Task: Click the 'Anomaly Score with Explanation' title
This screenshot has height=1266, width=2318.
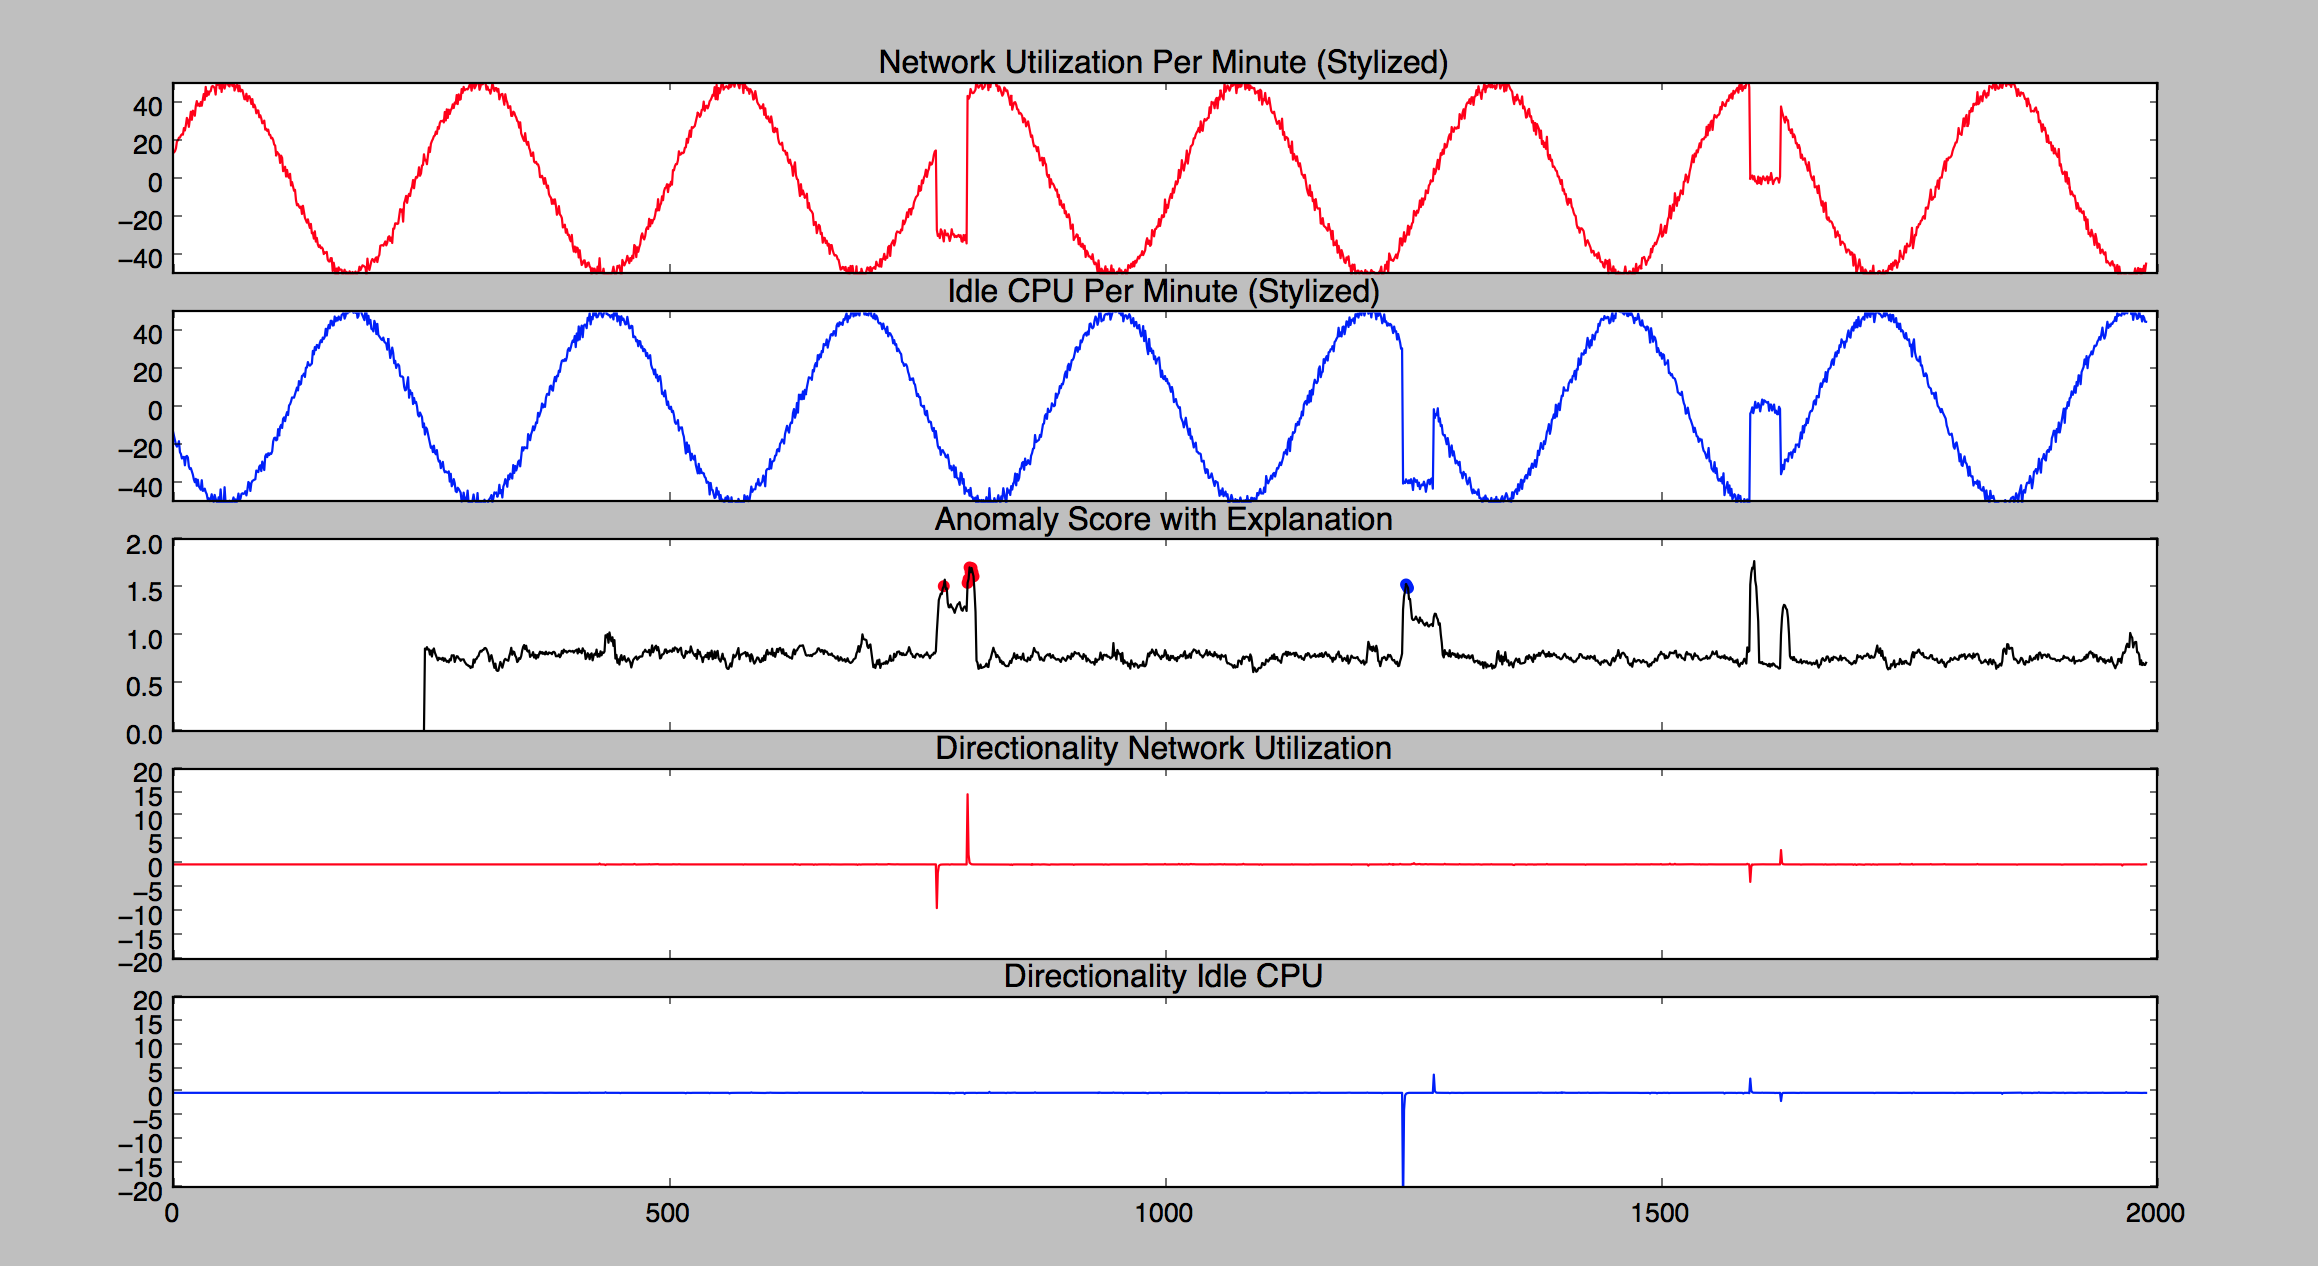Action: 1163,519
